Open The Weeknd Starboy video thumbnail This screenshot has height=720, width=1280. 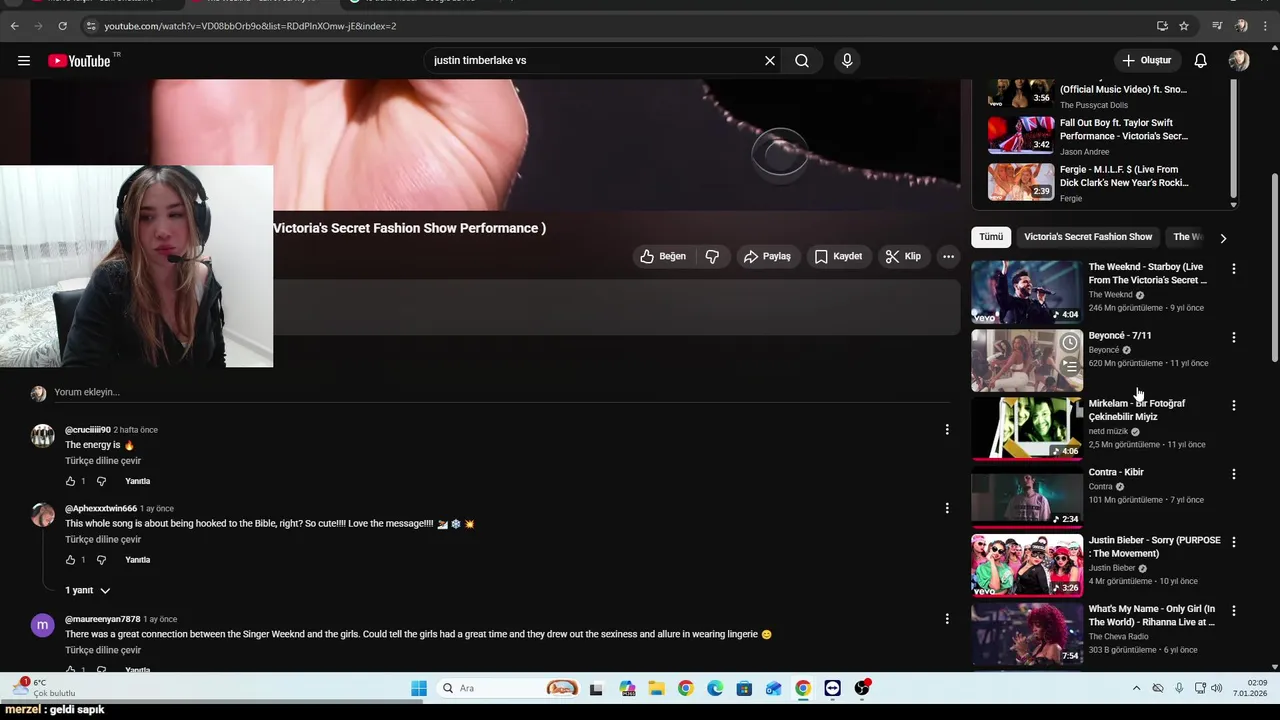(1027, 292)
